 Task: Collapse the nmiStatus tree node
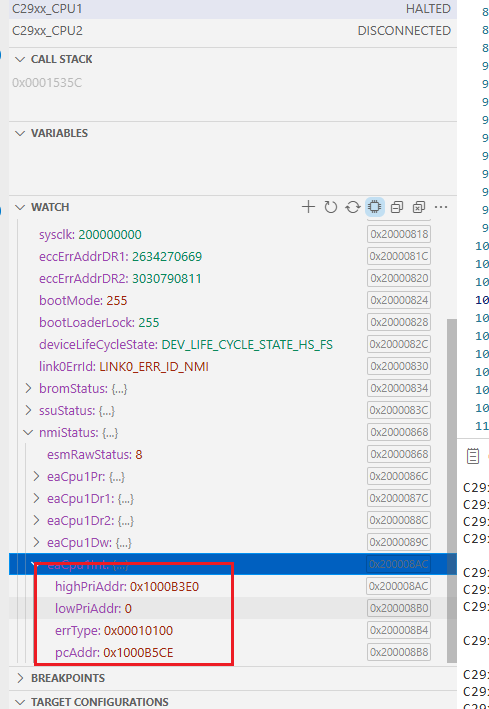pyautogui.click(x=28, y=433)
